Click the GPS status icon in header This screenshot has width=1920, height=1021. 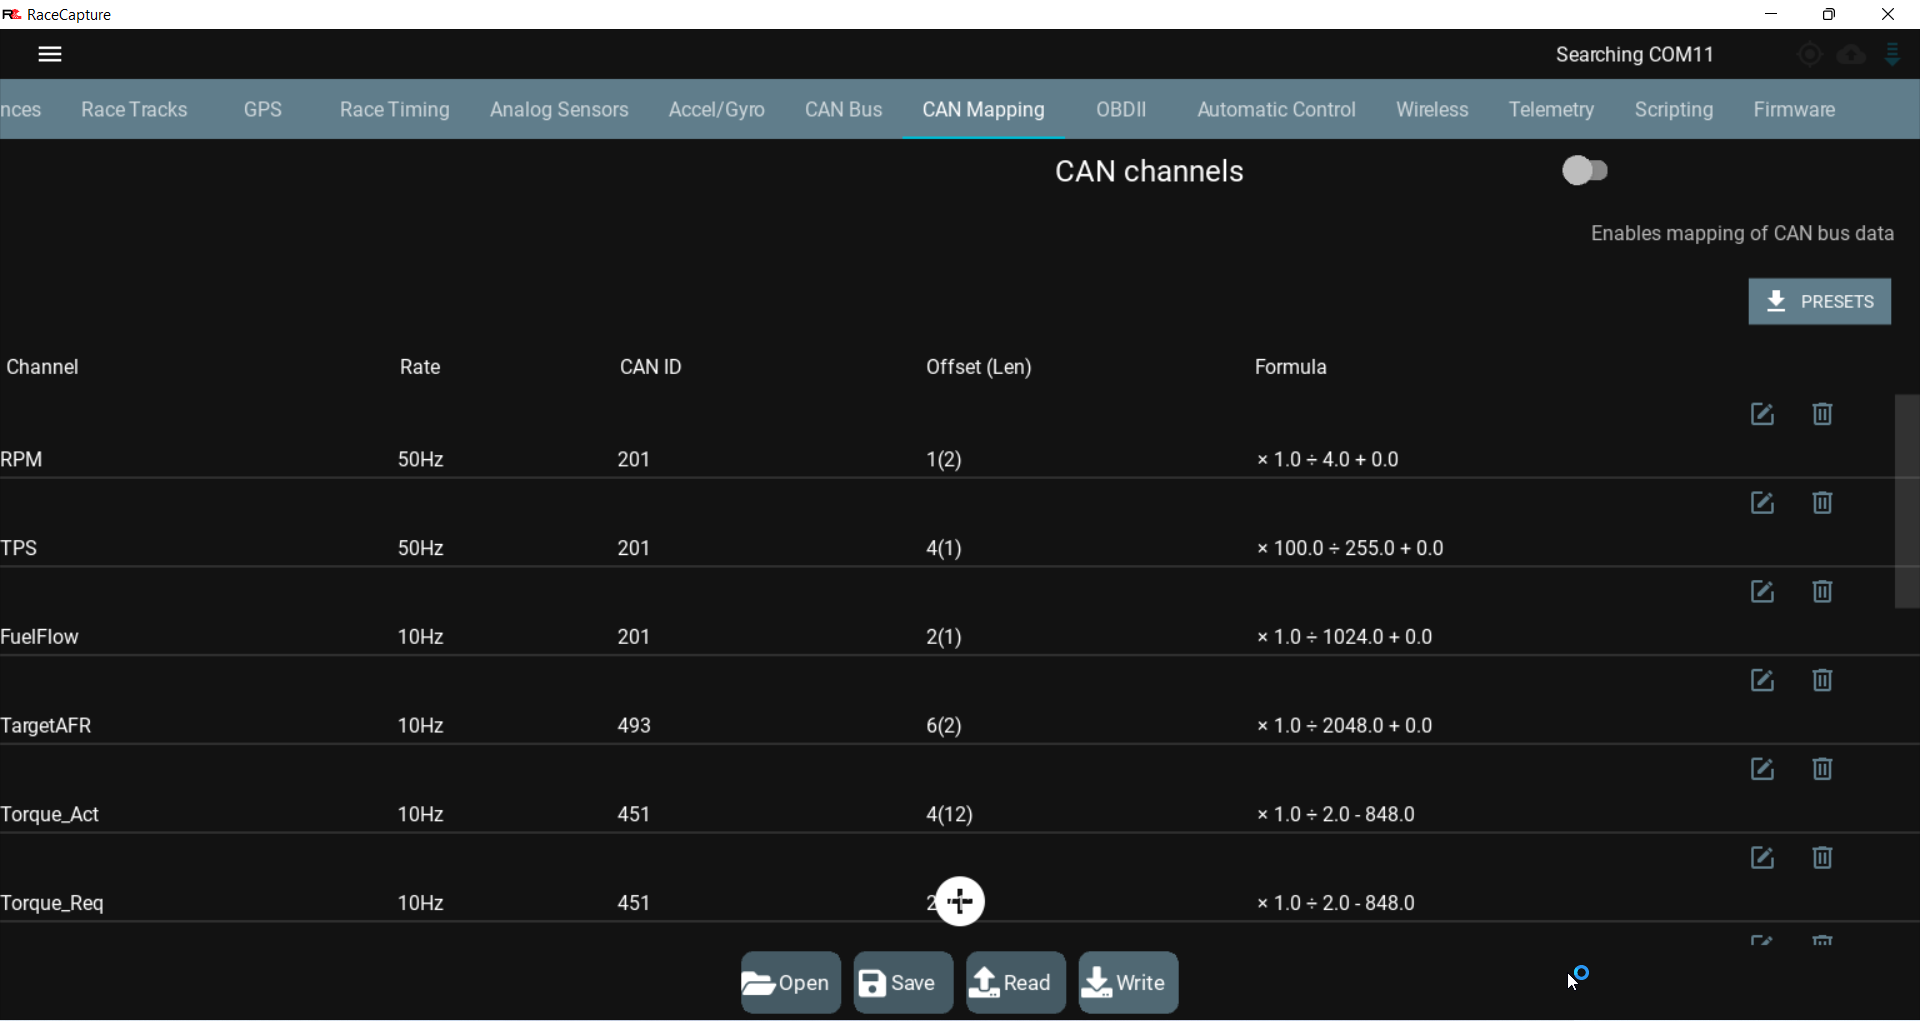[x=1809, y=55]
